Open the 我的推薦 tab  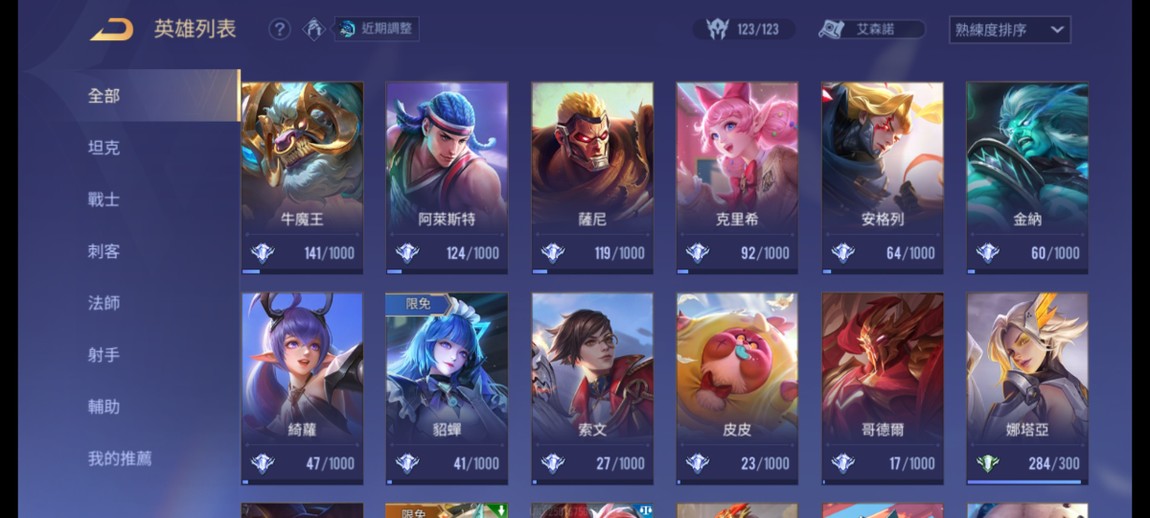120,459
